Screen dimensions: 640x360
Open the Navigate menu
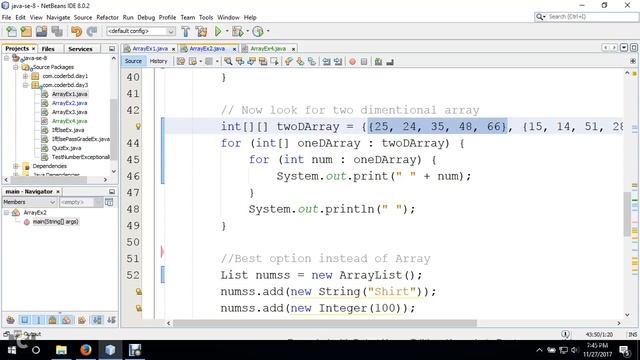tap(58, 18)
